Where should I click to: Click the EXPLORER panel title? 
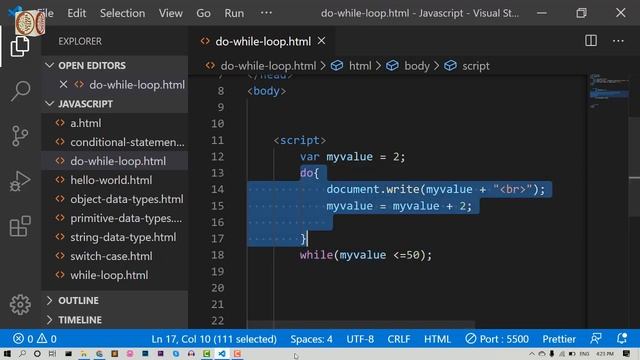click(80, 41)
